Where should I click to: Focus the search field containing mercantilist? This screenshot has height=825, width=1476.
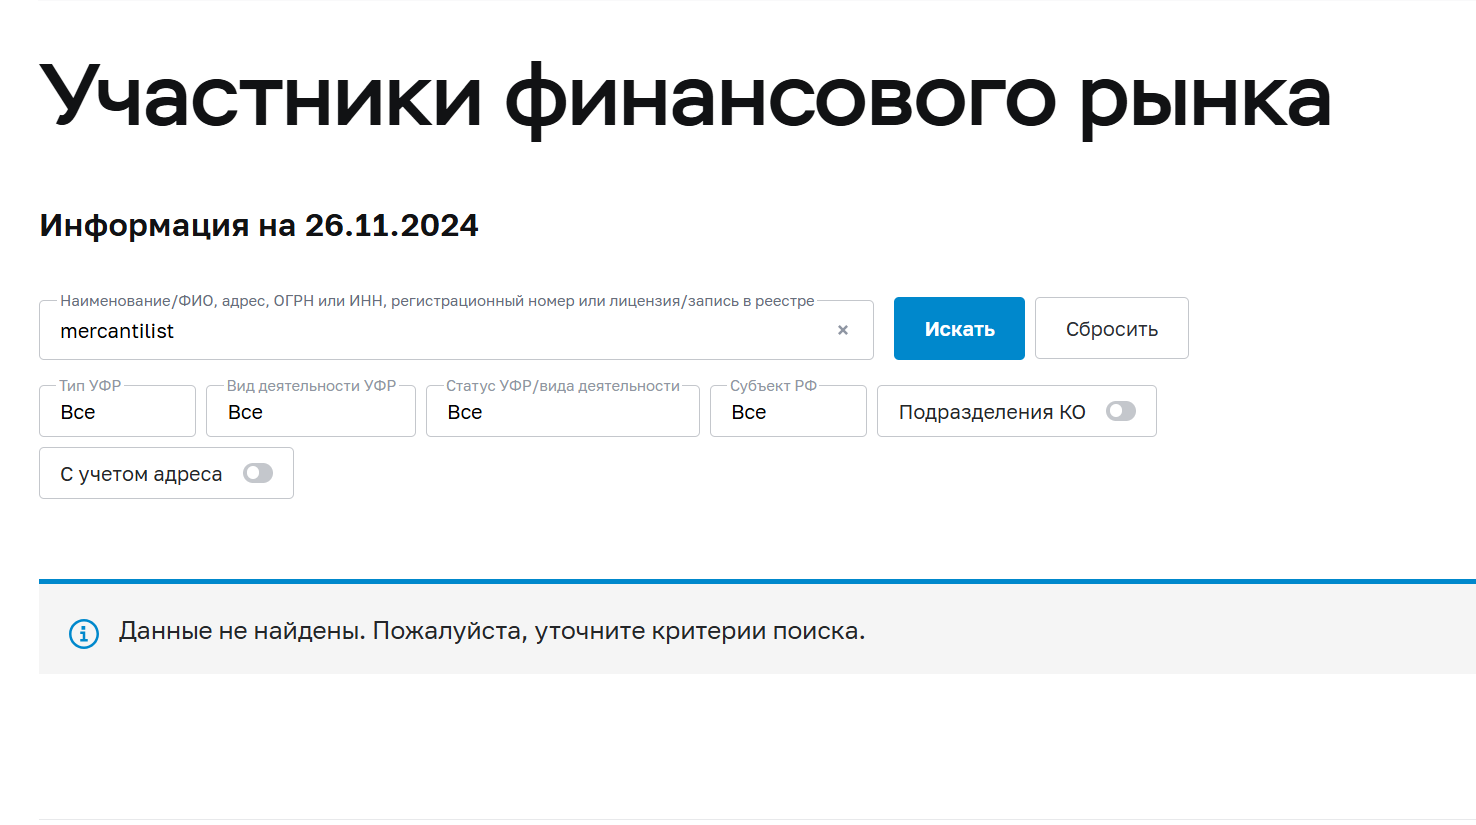tap(440, 331)
